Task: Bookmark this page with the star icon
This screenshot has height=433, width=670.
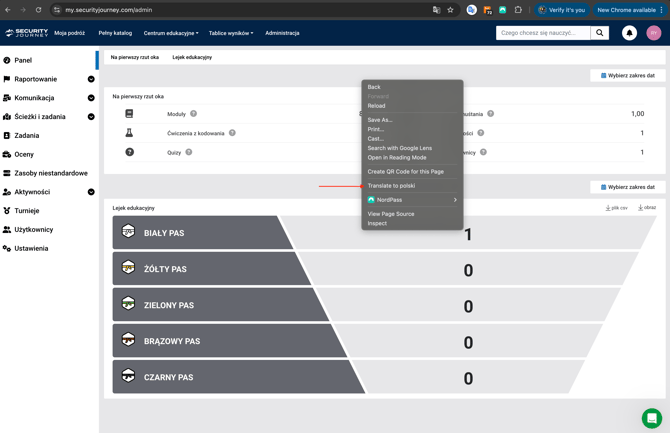Action: [450, 10]
